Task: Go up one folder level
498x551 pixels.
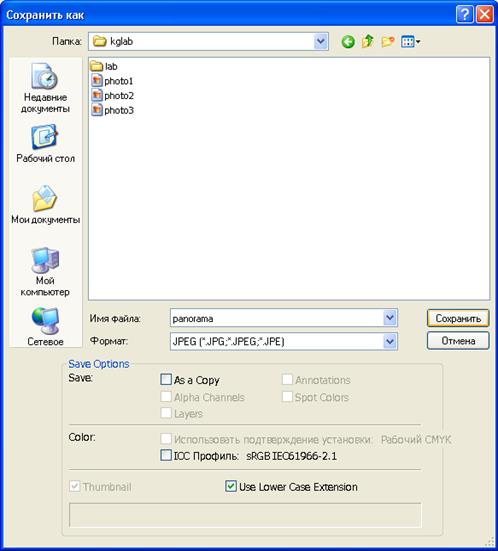Action: click(x=368, y=41)
